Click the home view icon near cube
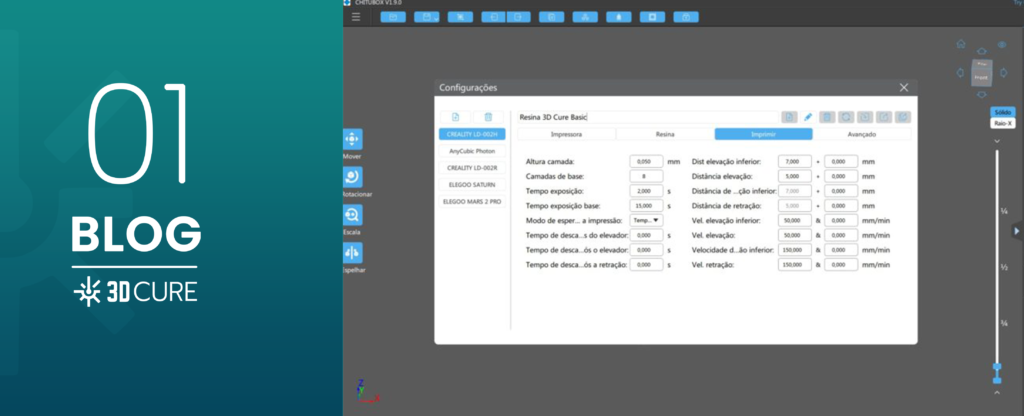The height and width of the screenshot is (416, 1024). [961, 44]
